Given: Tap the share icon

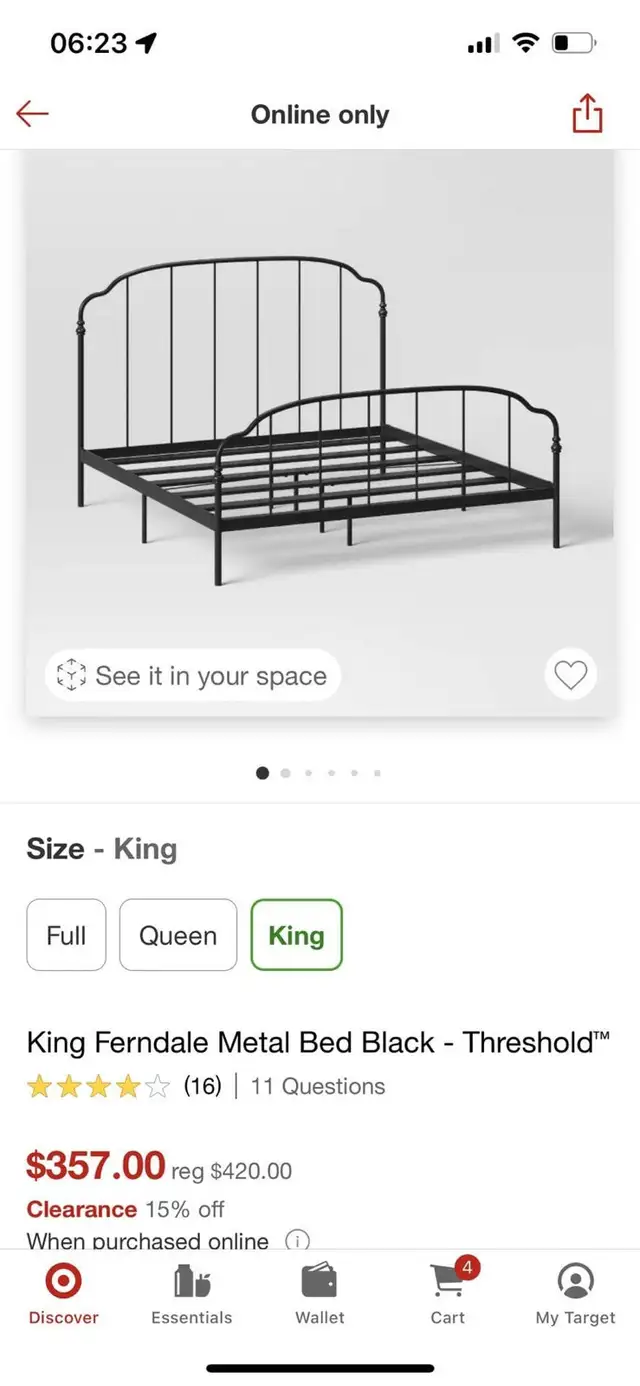Looking at the screenshot, I should point(588,113).
